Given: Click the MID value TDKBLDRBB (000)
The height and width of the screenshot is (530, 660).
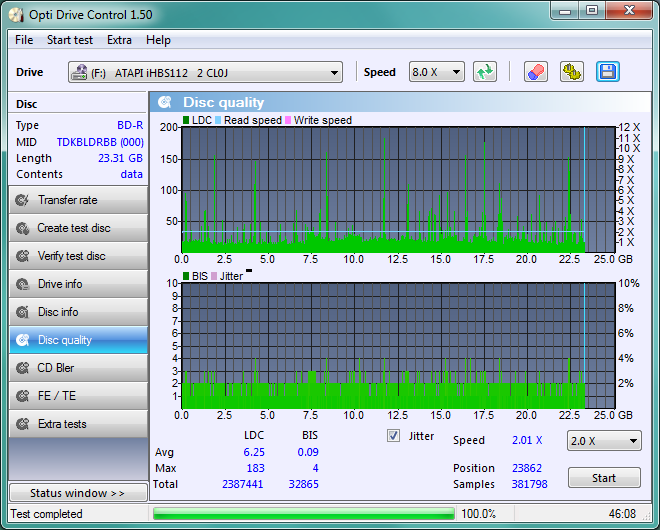Looking at the screenshot, I should pos(100,142).
